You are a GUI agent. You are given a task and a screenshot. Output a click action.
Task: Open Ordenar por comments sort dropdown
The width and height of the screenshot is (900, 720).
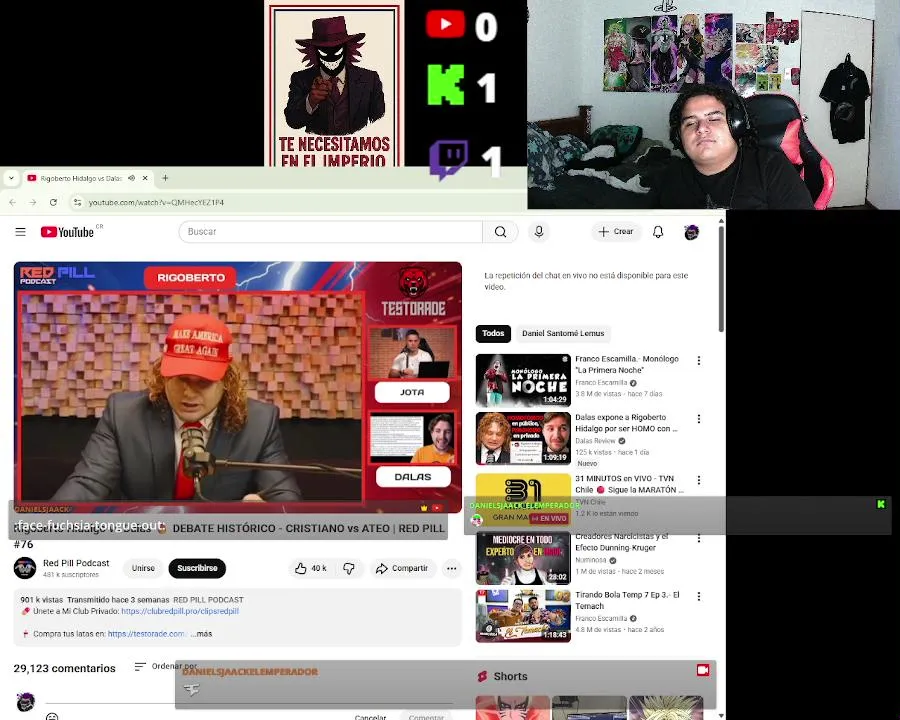(x=165, y=667)
